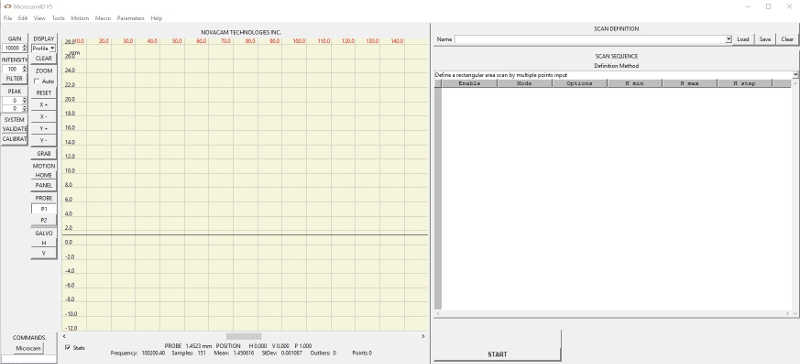Increase the GAIN value with the stepper
The height and width of the screenshot is (364, 800).
24,46
